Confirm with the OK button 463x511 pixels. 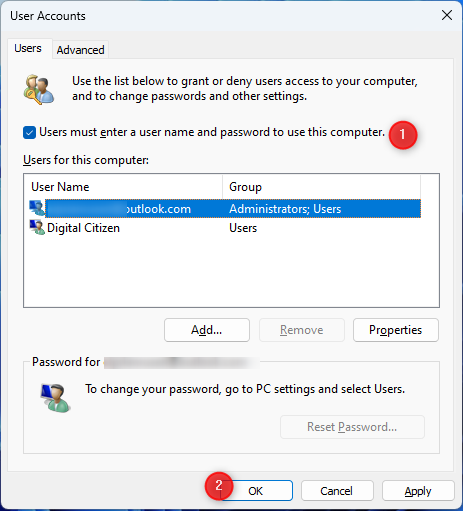click(256, 491)
